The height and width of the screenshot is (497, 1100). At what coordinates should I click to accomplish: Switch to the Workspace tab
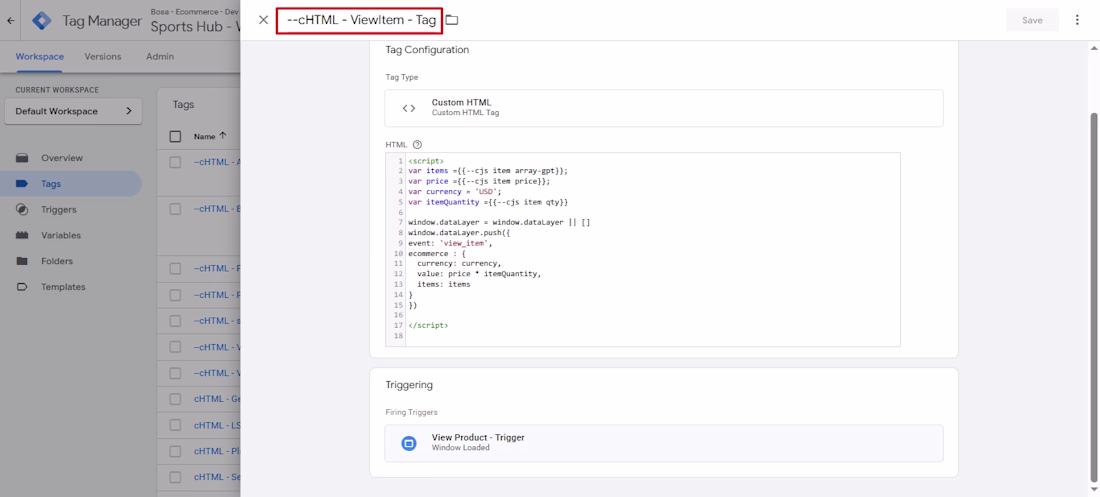point(40,57)
